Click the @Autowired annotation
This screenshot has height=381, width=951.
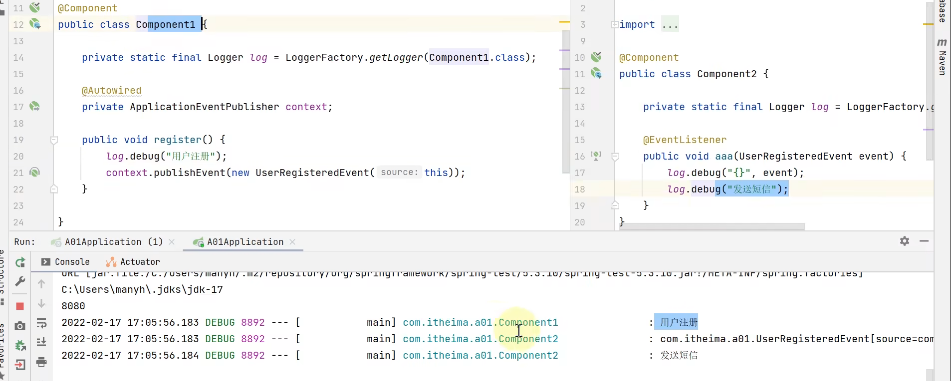pyautogui.click(x=112, y=90)
